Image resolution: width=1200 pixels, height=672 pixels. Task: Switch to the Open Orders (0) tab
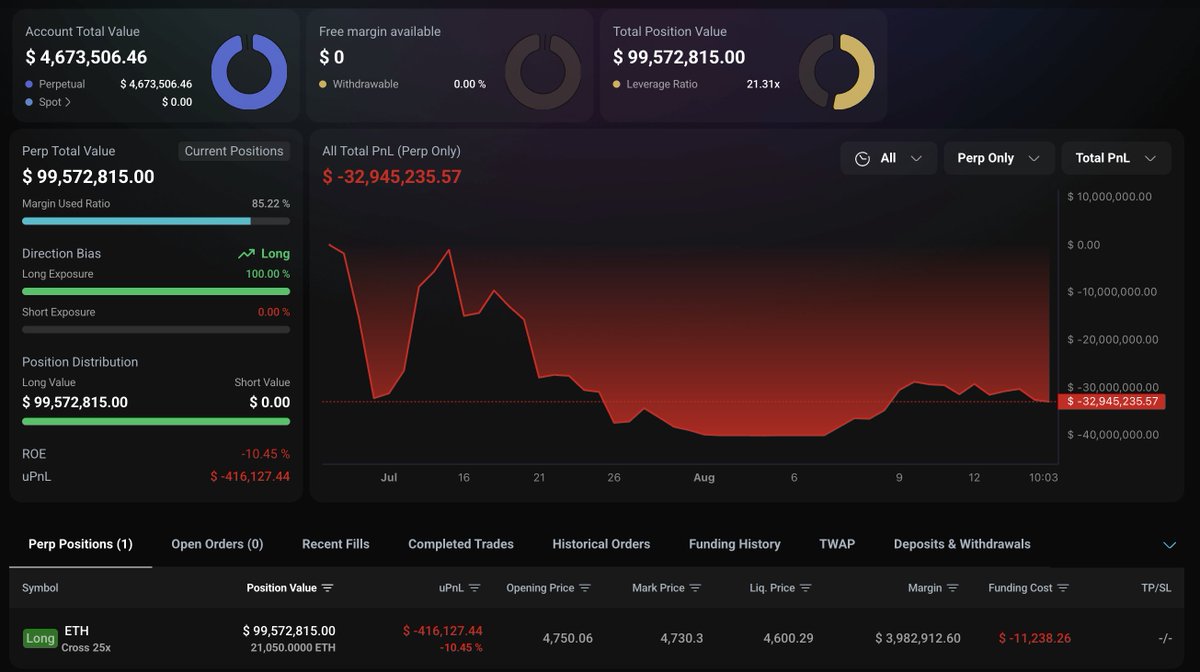[x=217, y=544]
